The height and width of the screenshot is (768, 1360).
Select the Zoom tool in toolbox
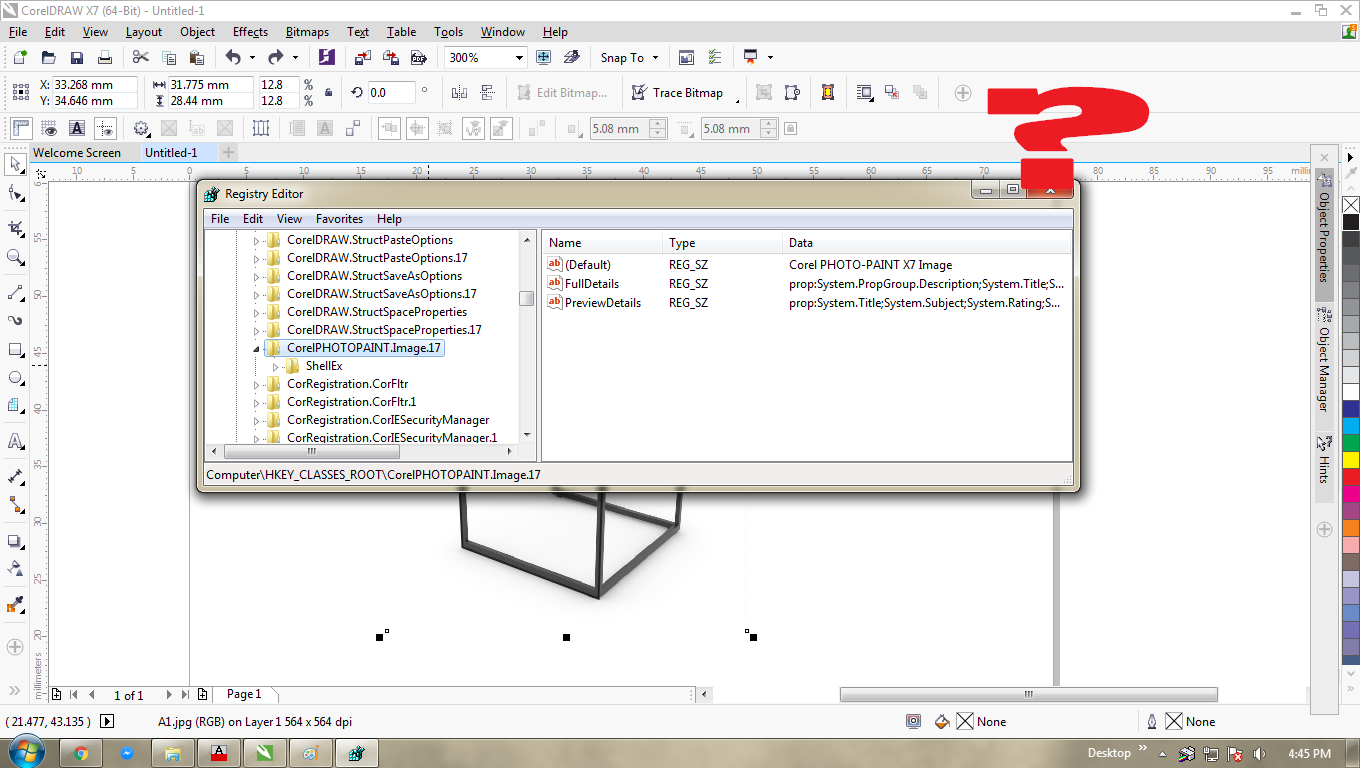(15, 257)
